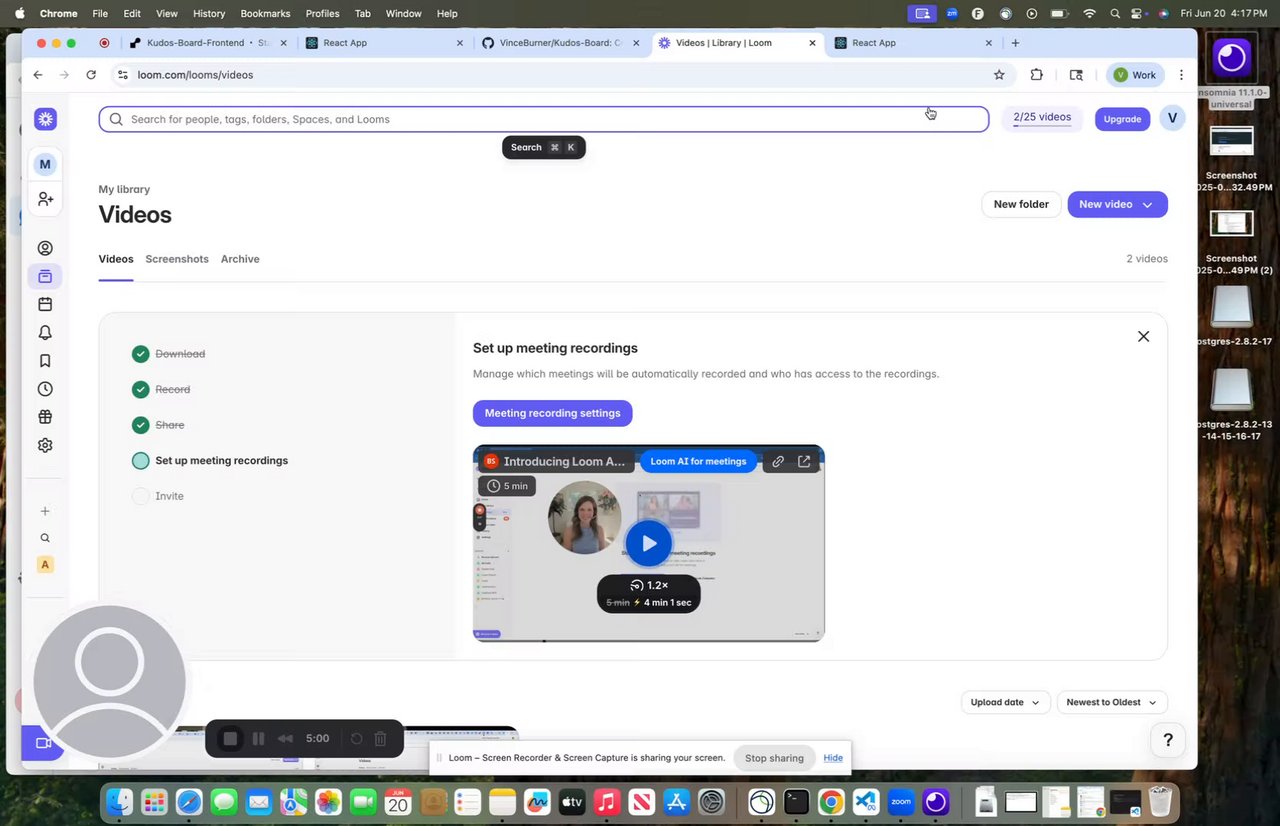Open VS Code from the dock
The width and height of the screenshot is (1280, 826).
pyautogui.click(x=866, y=802)
